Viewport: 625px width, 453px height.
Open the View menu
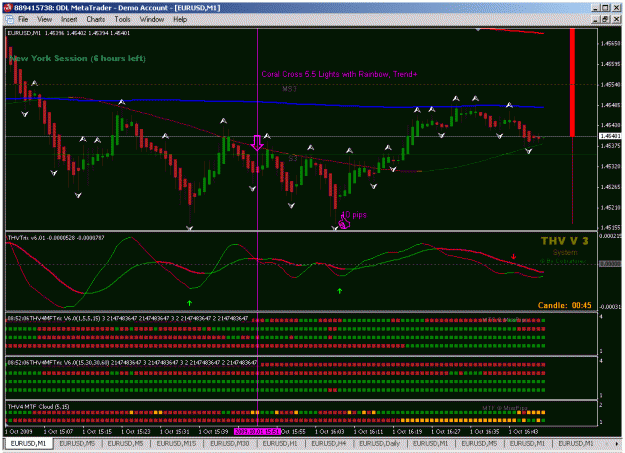45,19
